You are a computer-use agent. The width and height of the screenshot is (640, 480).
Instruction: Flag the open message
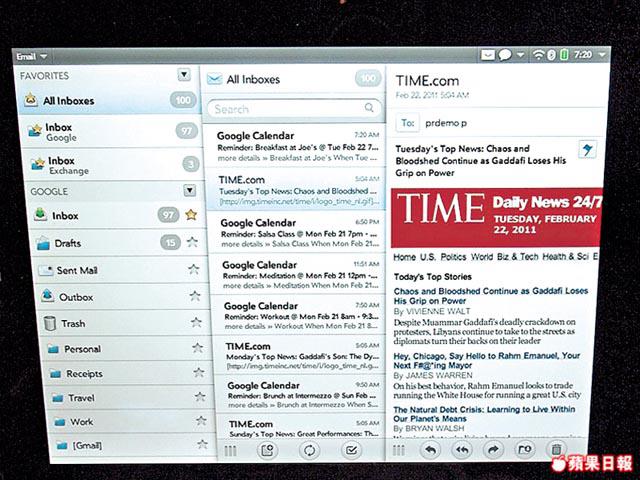point(587,149)
